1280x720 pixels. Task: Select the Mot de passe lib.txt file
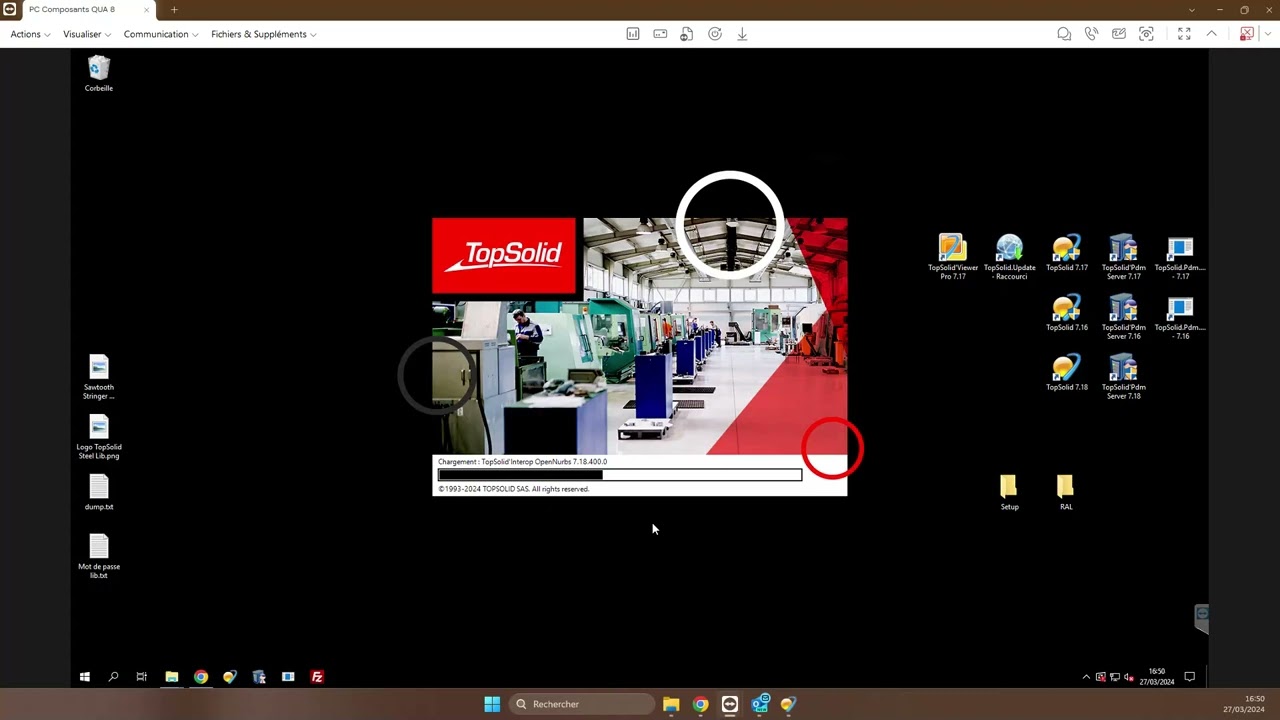tap(99, 556)
